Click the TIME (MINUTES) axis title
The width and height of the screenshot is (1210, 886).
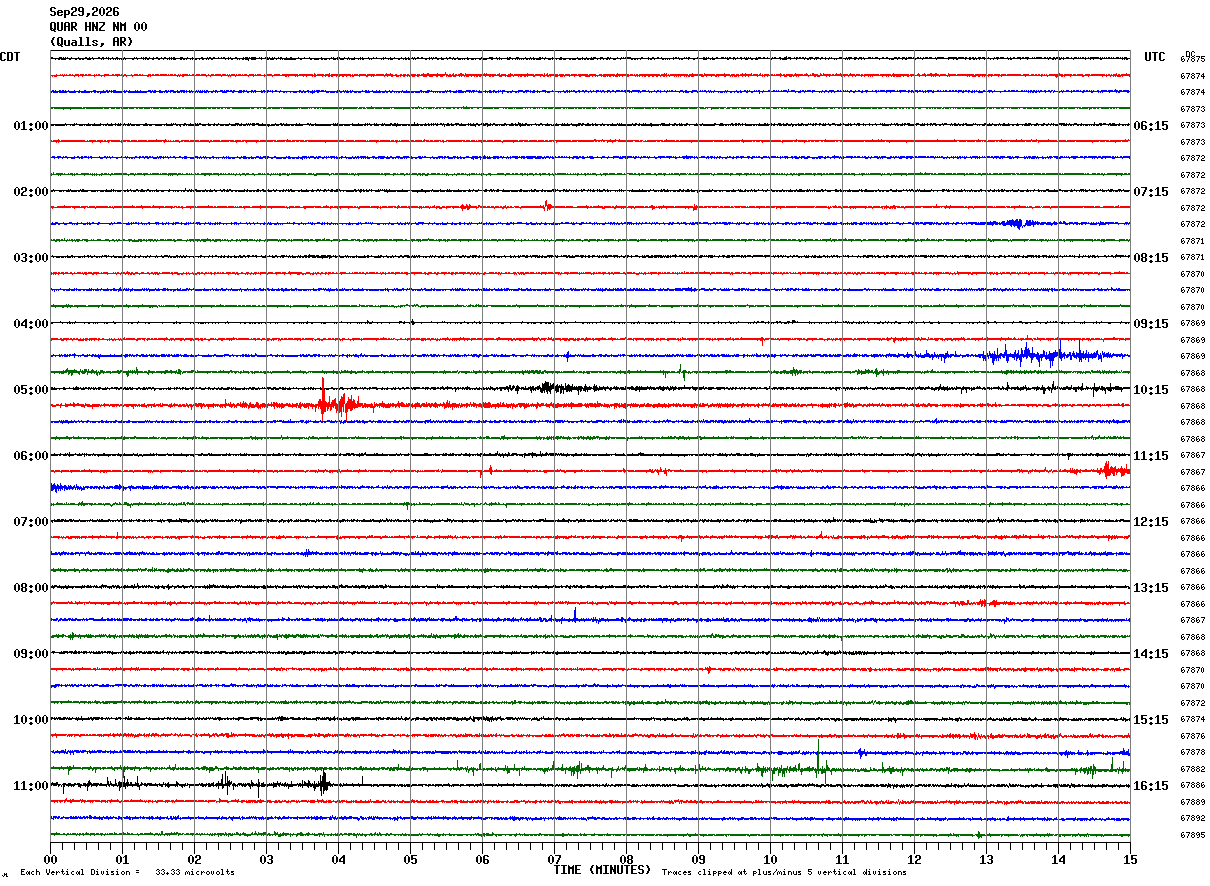pyautogui.click(x=602, y=870)
